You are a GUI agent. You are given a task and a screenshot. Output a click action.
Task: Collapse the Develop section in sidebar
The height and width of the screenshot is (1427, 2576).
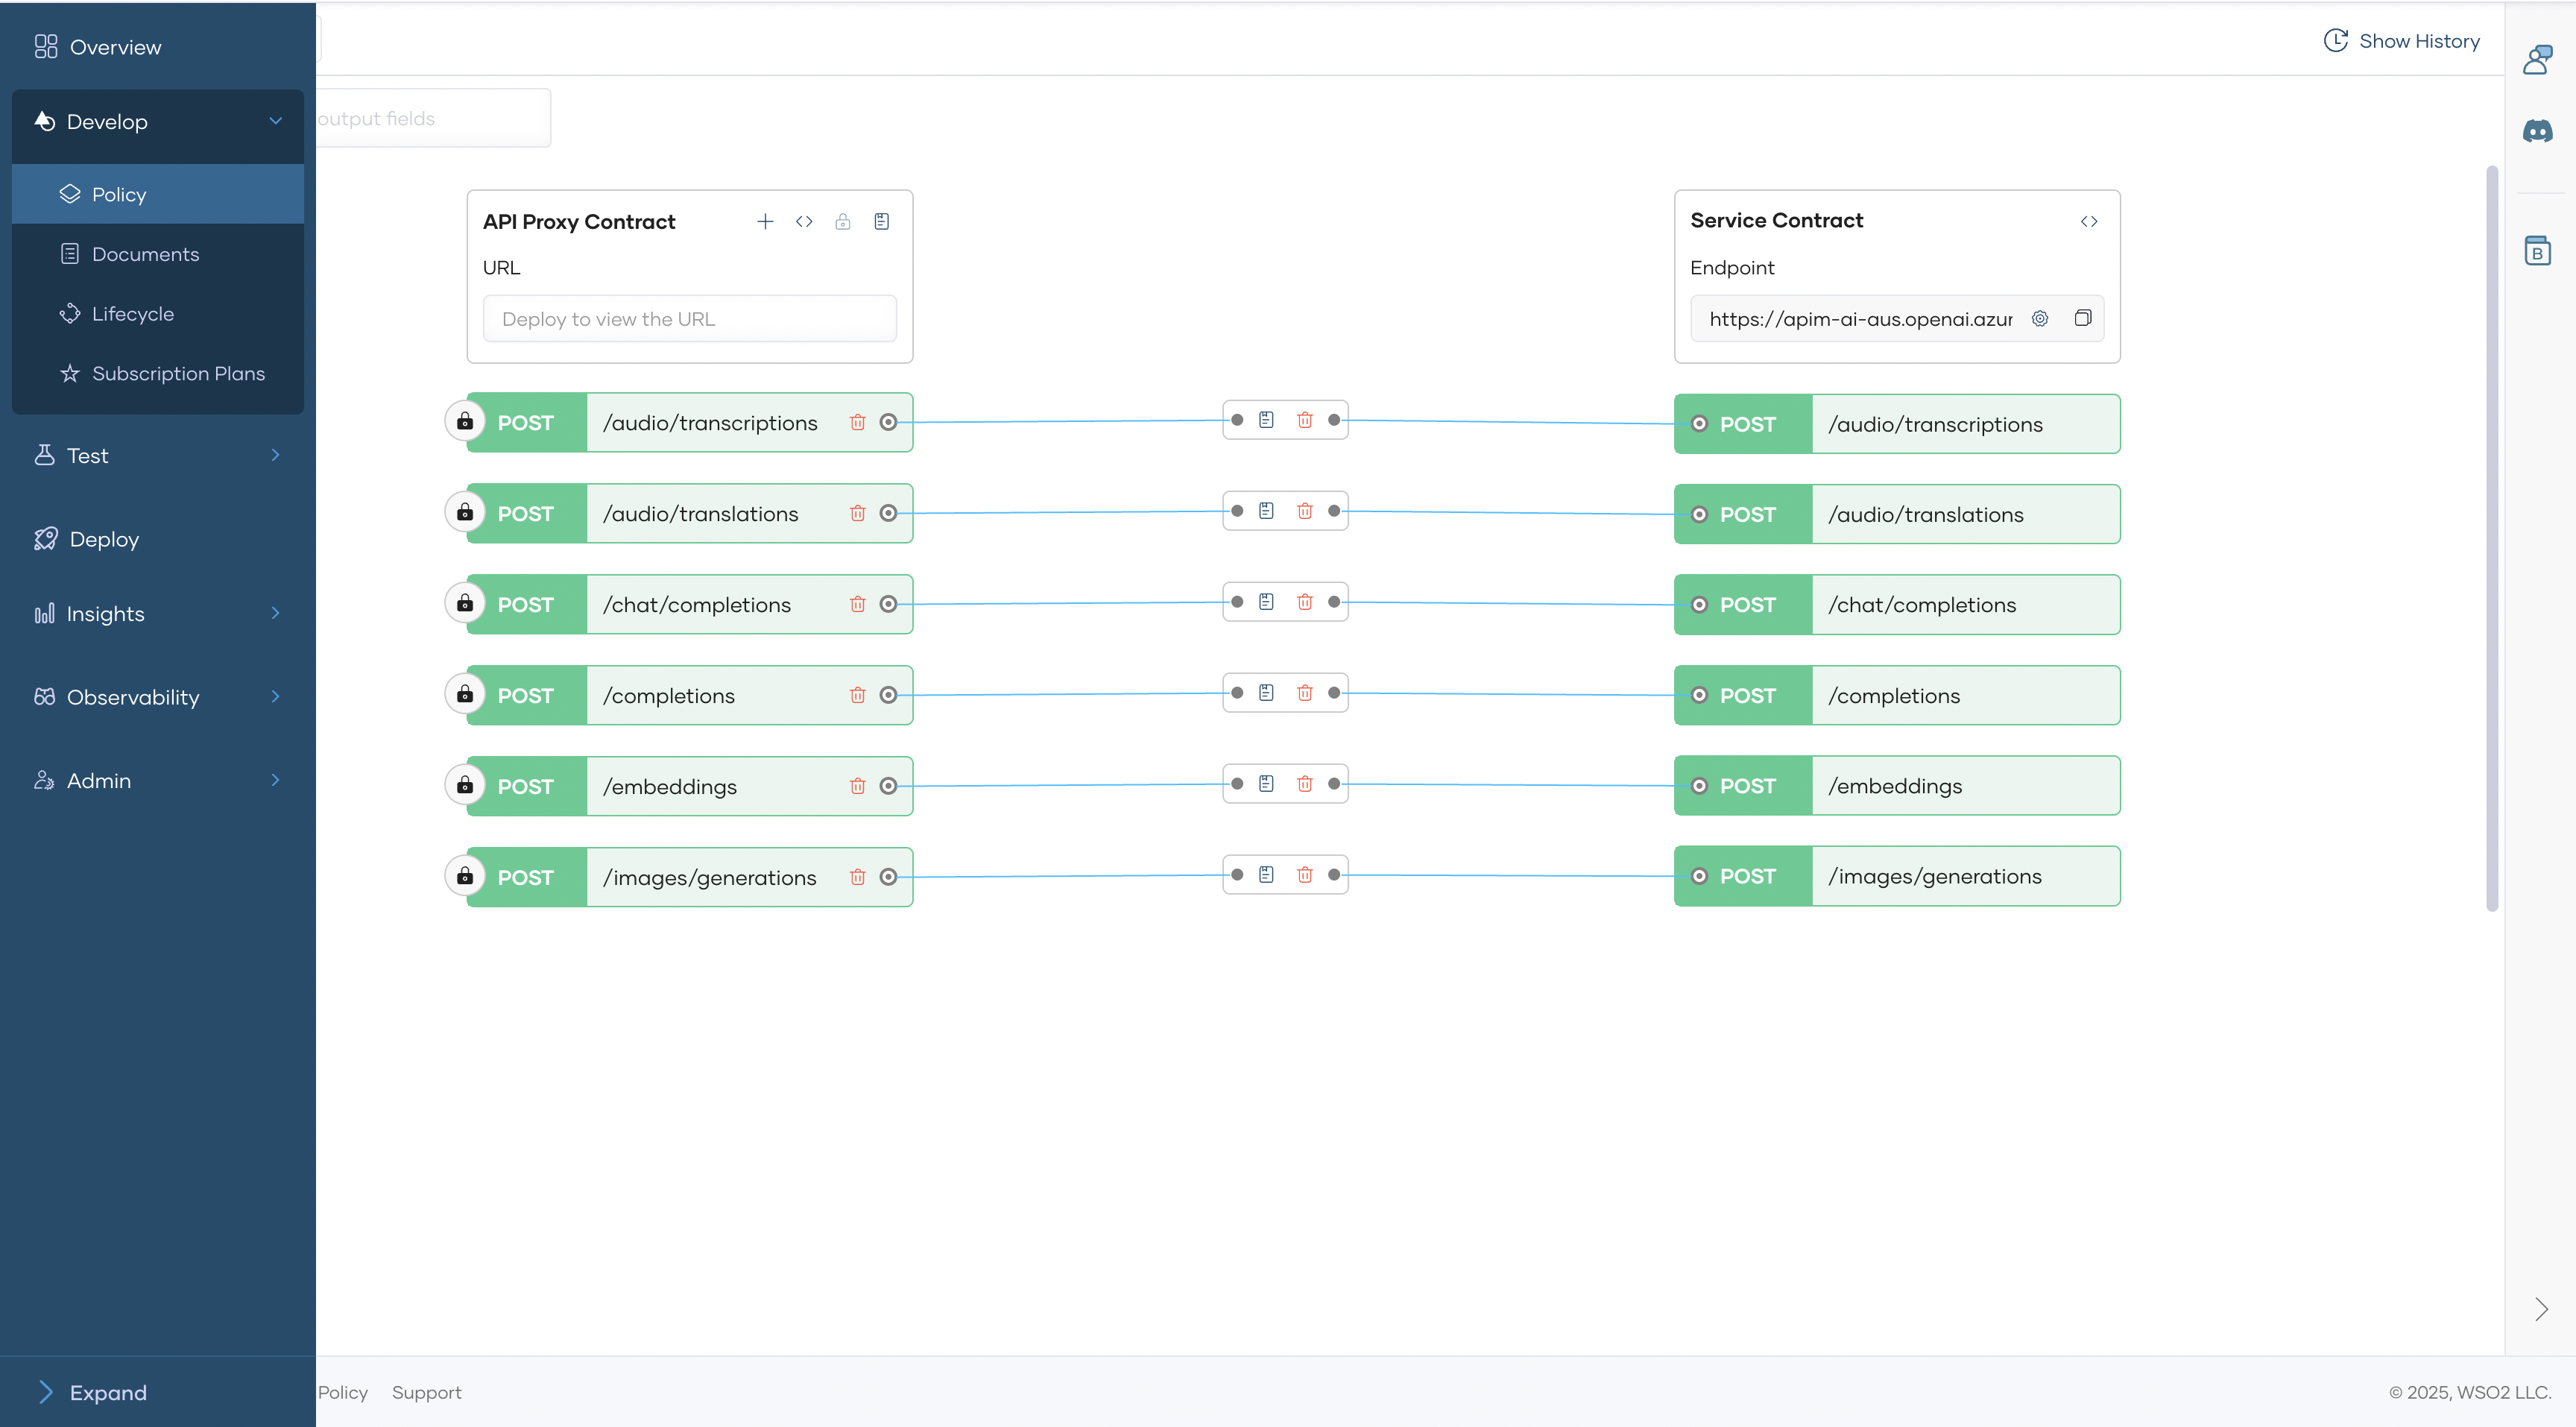276,121
